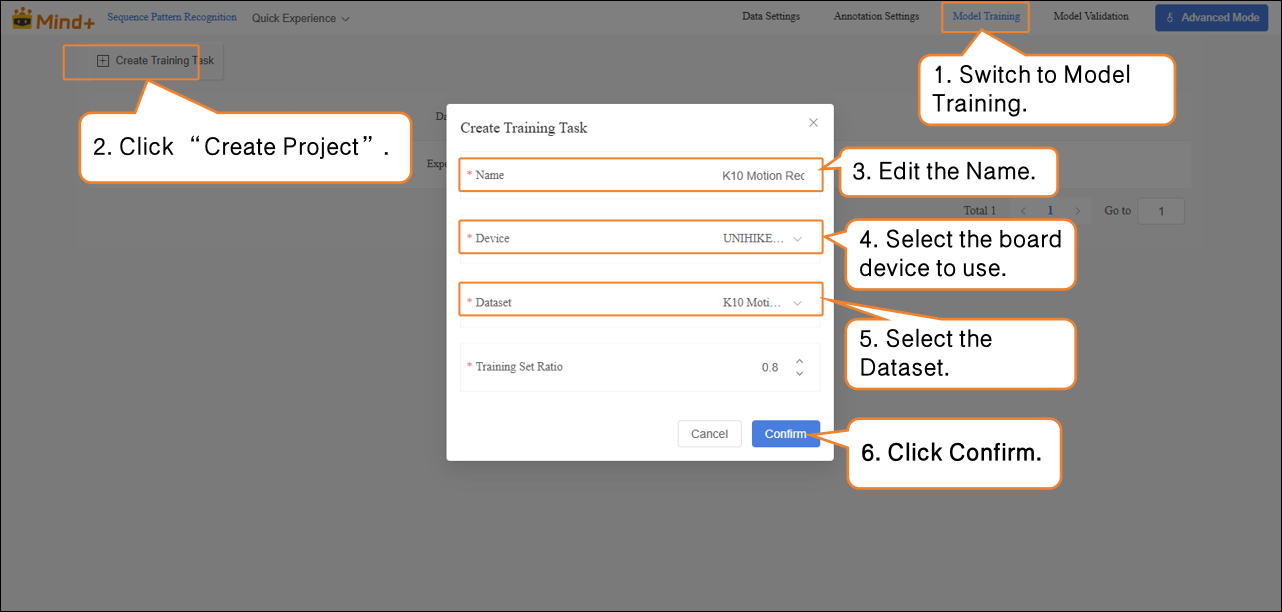This screenshot has height=612, width=1282.
Task: Go to the Model Validation tab
Action: point(1090,17)
